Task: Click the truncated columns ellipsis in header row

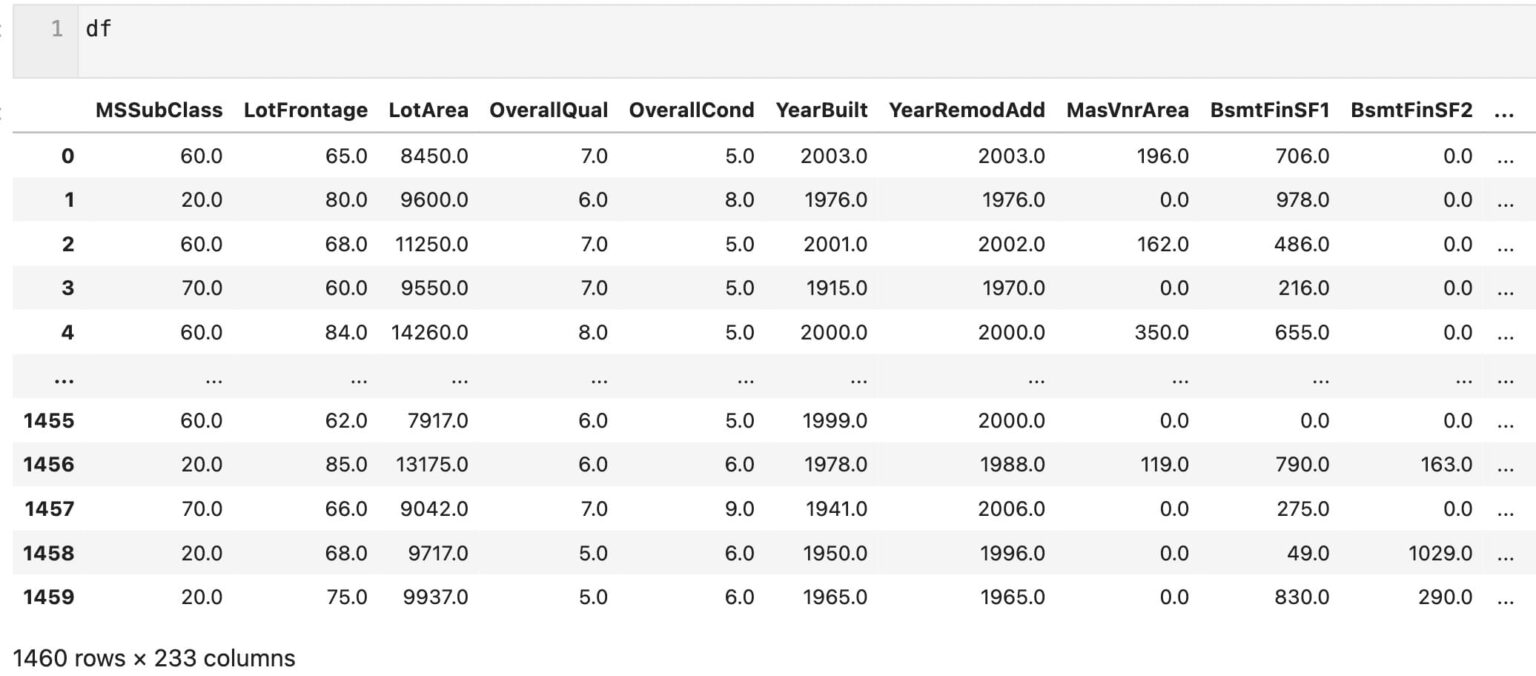Action: pos(1503,111)
